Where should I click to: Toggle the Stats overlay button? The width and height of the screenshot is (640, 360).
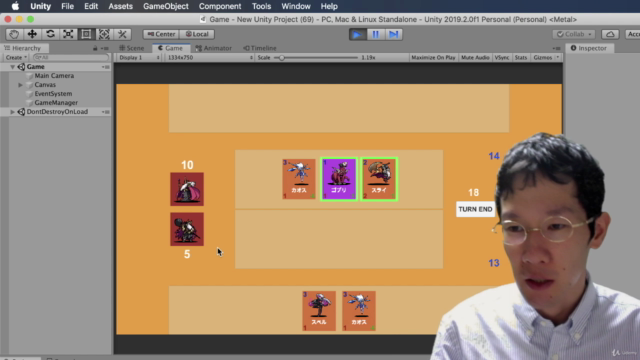pos(521,58)
